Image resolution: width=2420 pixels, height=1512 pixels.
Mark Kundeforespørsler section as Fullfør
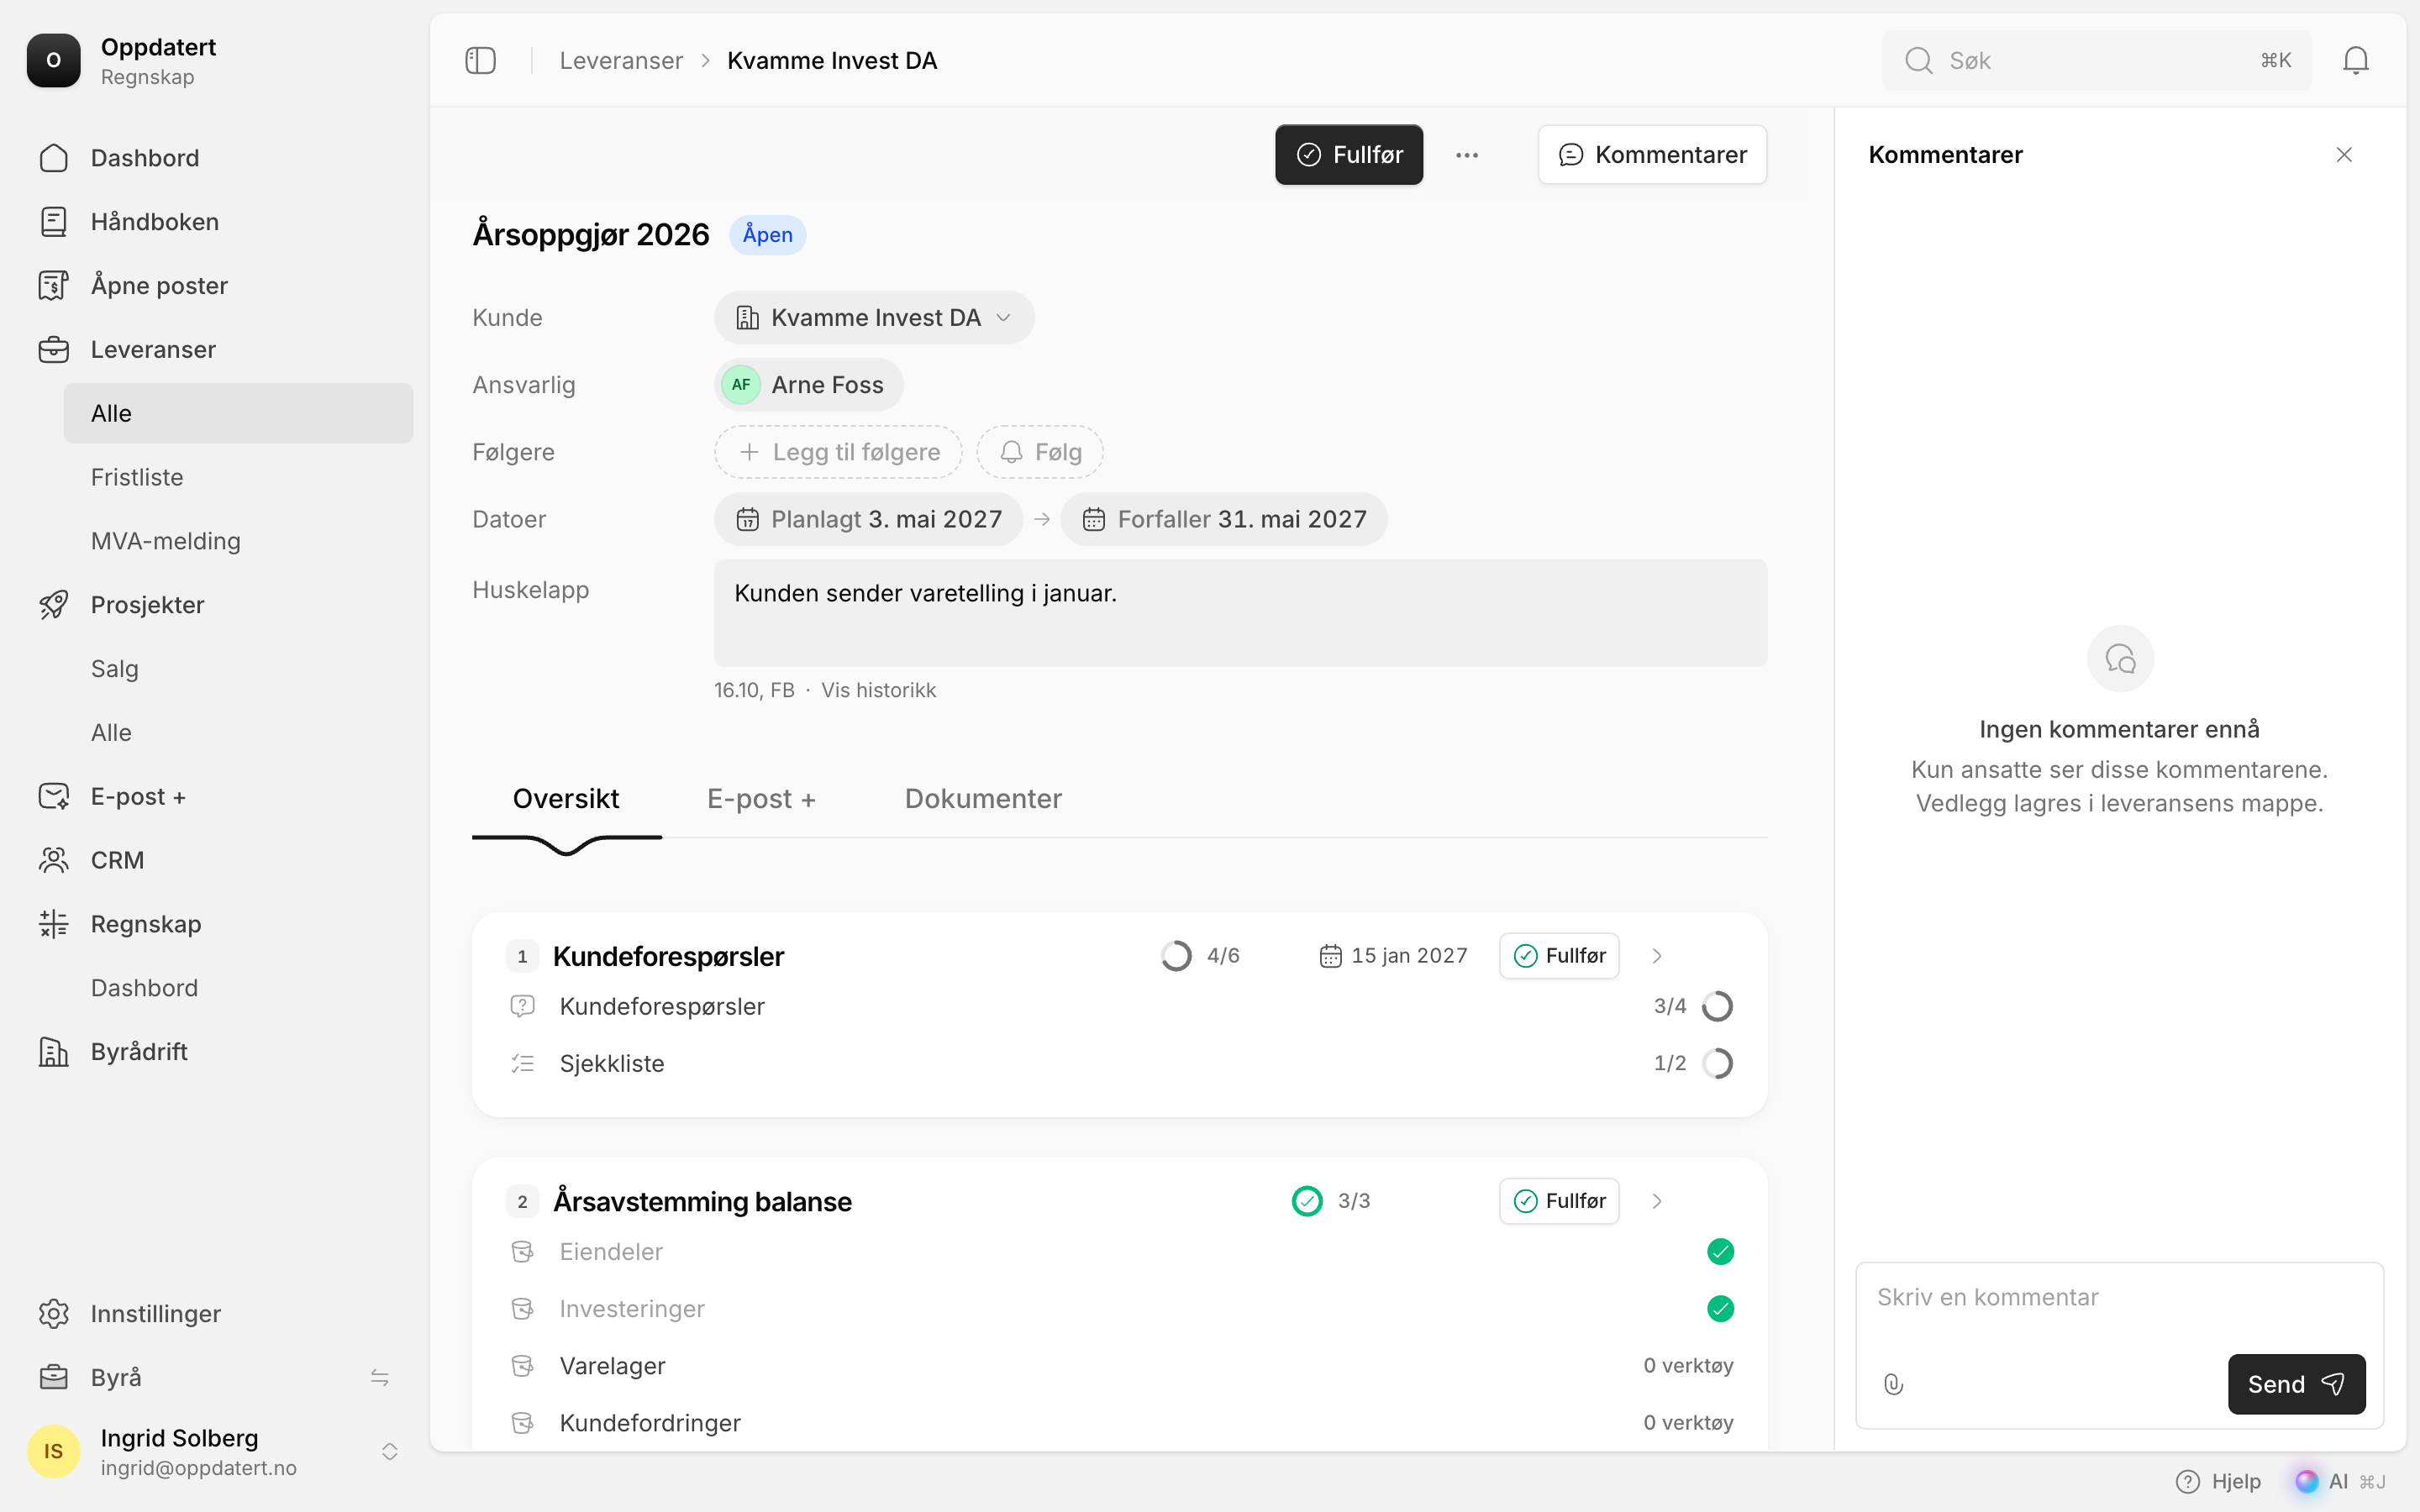point(1559,955)
